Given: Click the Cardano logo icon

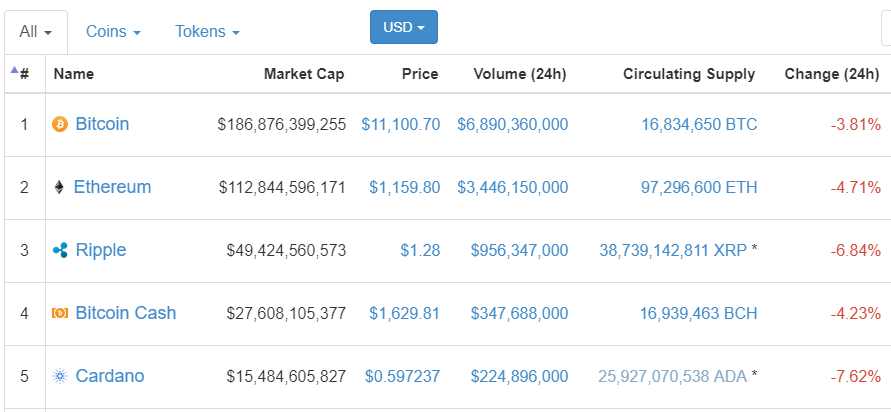Looking at the screenshot, I should [60, 376].
